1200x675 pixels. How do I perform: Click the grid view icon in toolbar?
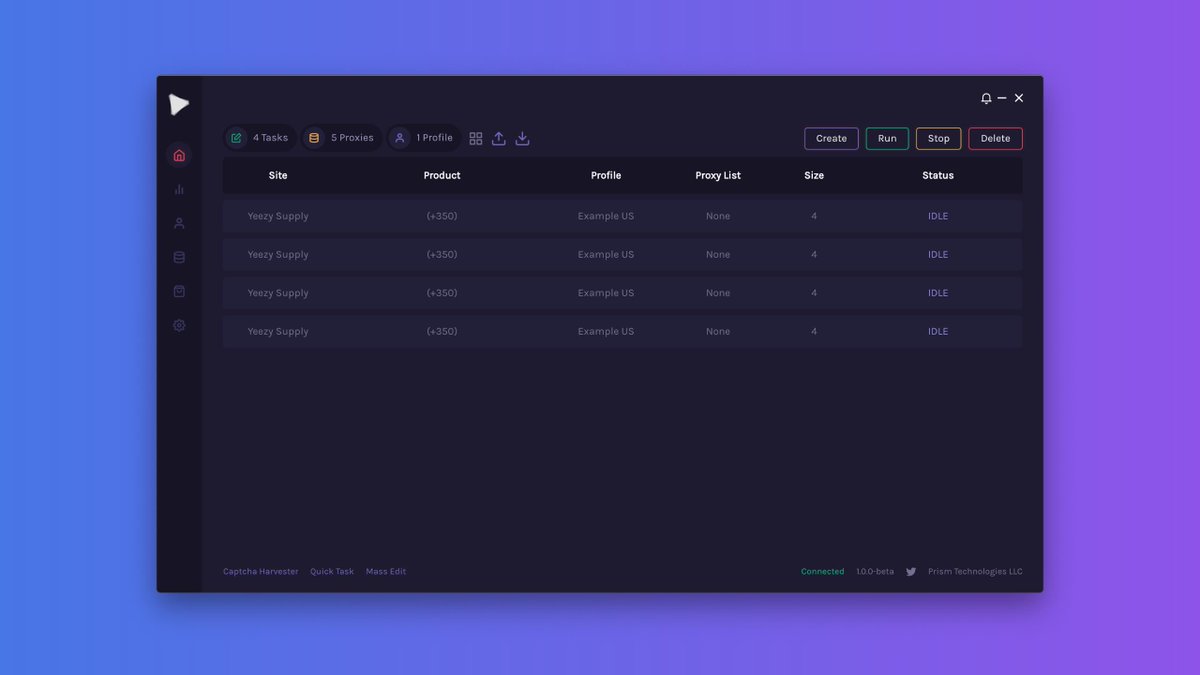coord(476,138)
